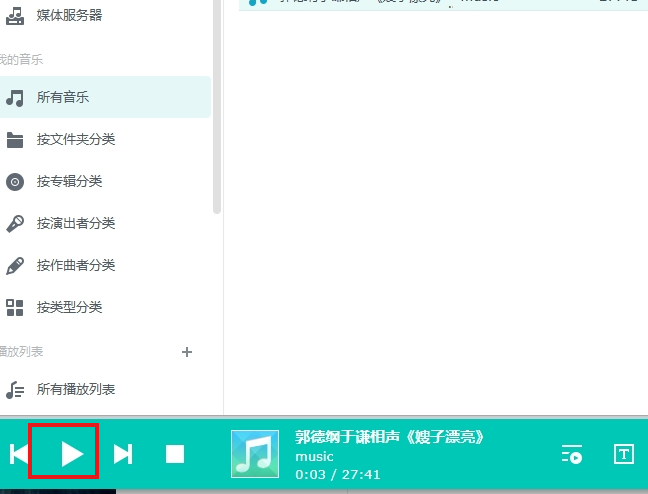Add a new playlist with plus icon
This screenshot has width=648, height=494.
(187, 352)
